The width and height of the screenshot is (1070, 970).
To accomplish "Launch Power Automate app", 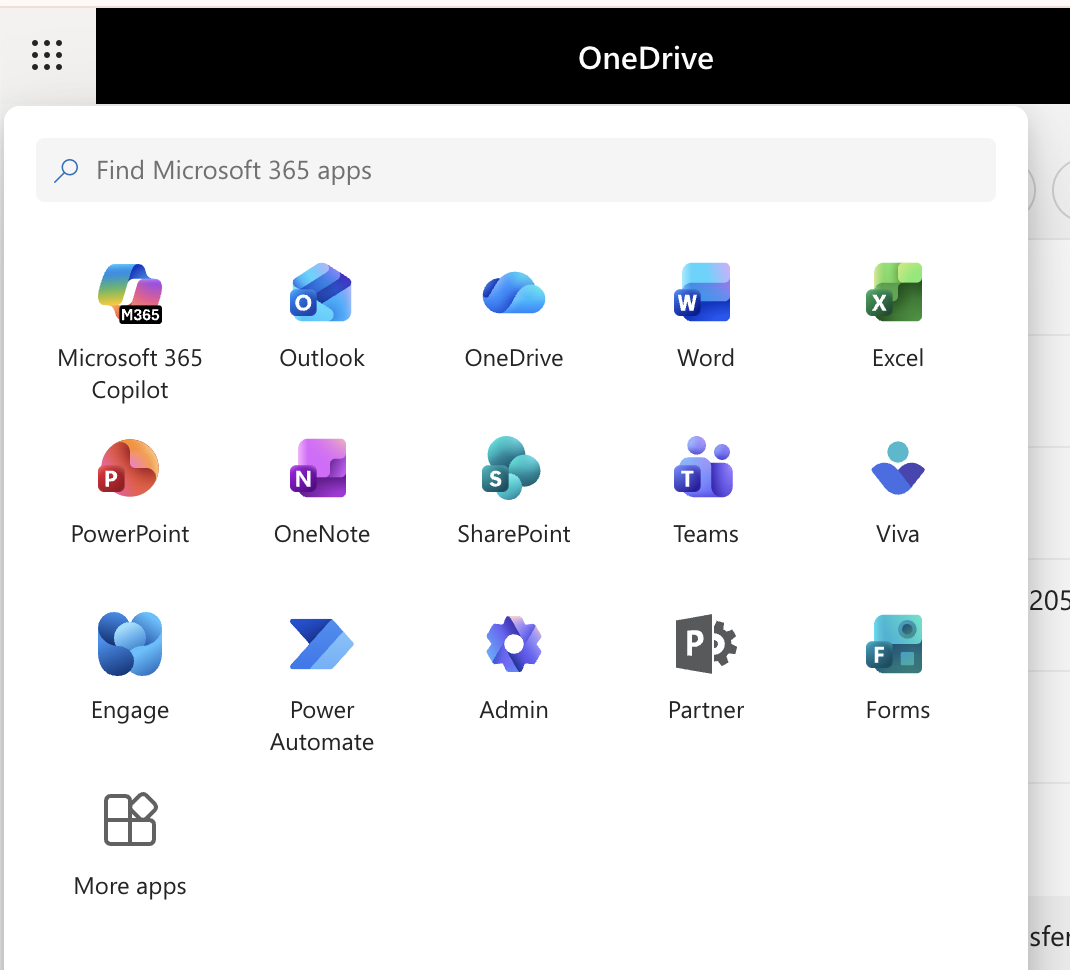I will pyautogui.click(x=321, y=644).
